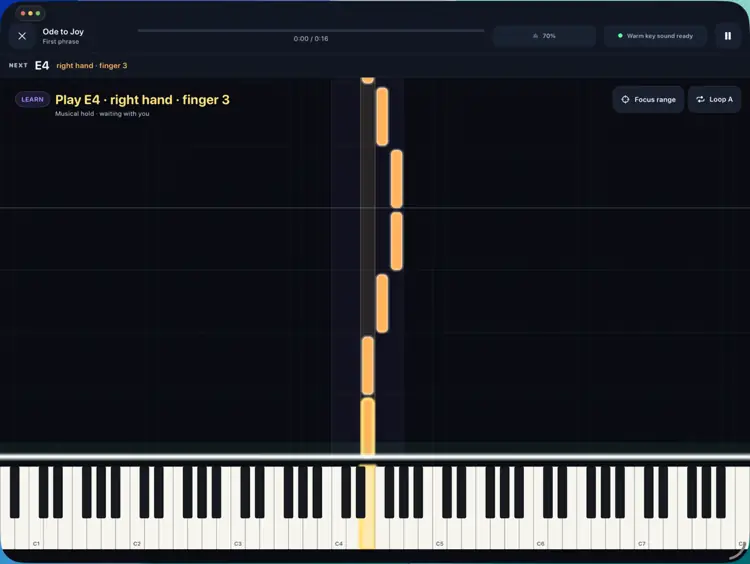Screen dimensions: 750x564
Task: Toggle the Loop A button
Action: [714, 100]
